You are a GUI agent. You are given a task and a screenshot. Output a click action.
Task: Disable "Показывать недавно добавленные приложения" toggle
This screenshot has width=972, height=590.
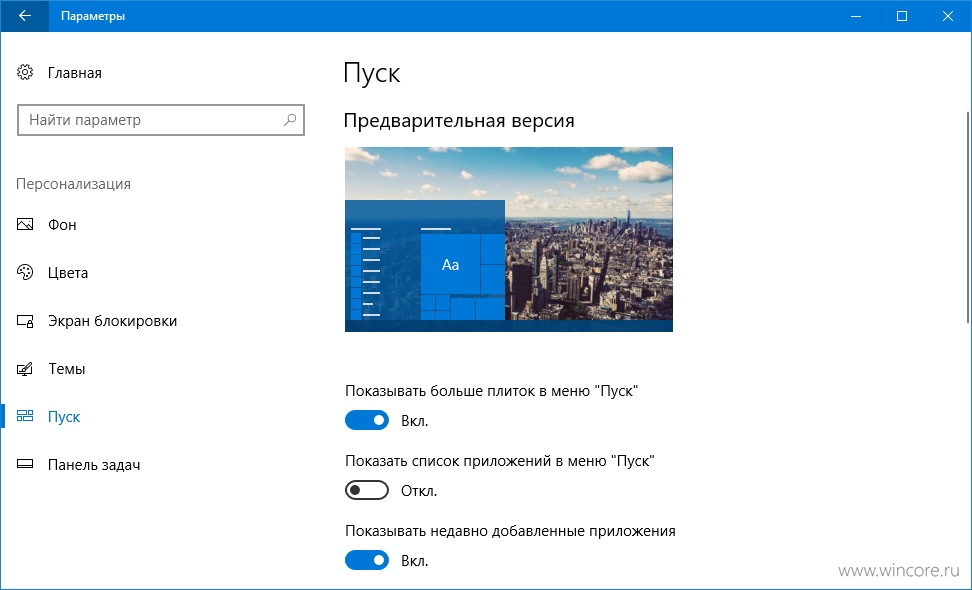[367, 560]
